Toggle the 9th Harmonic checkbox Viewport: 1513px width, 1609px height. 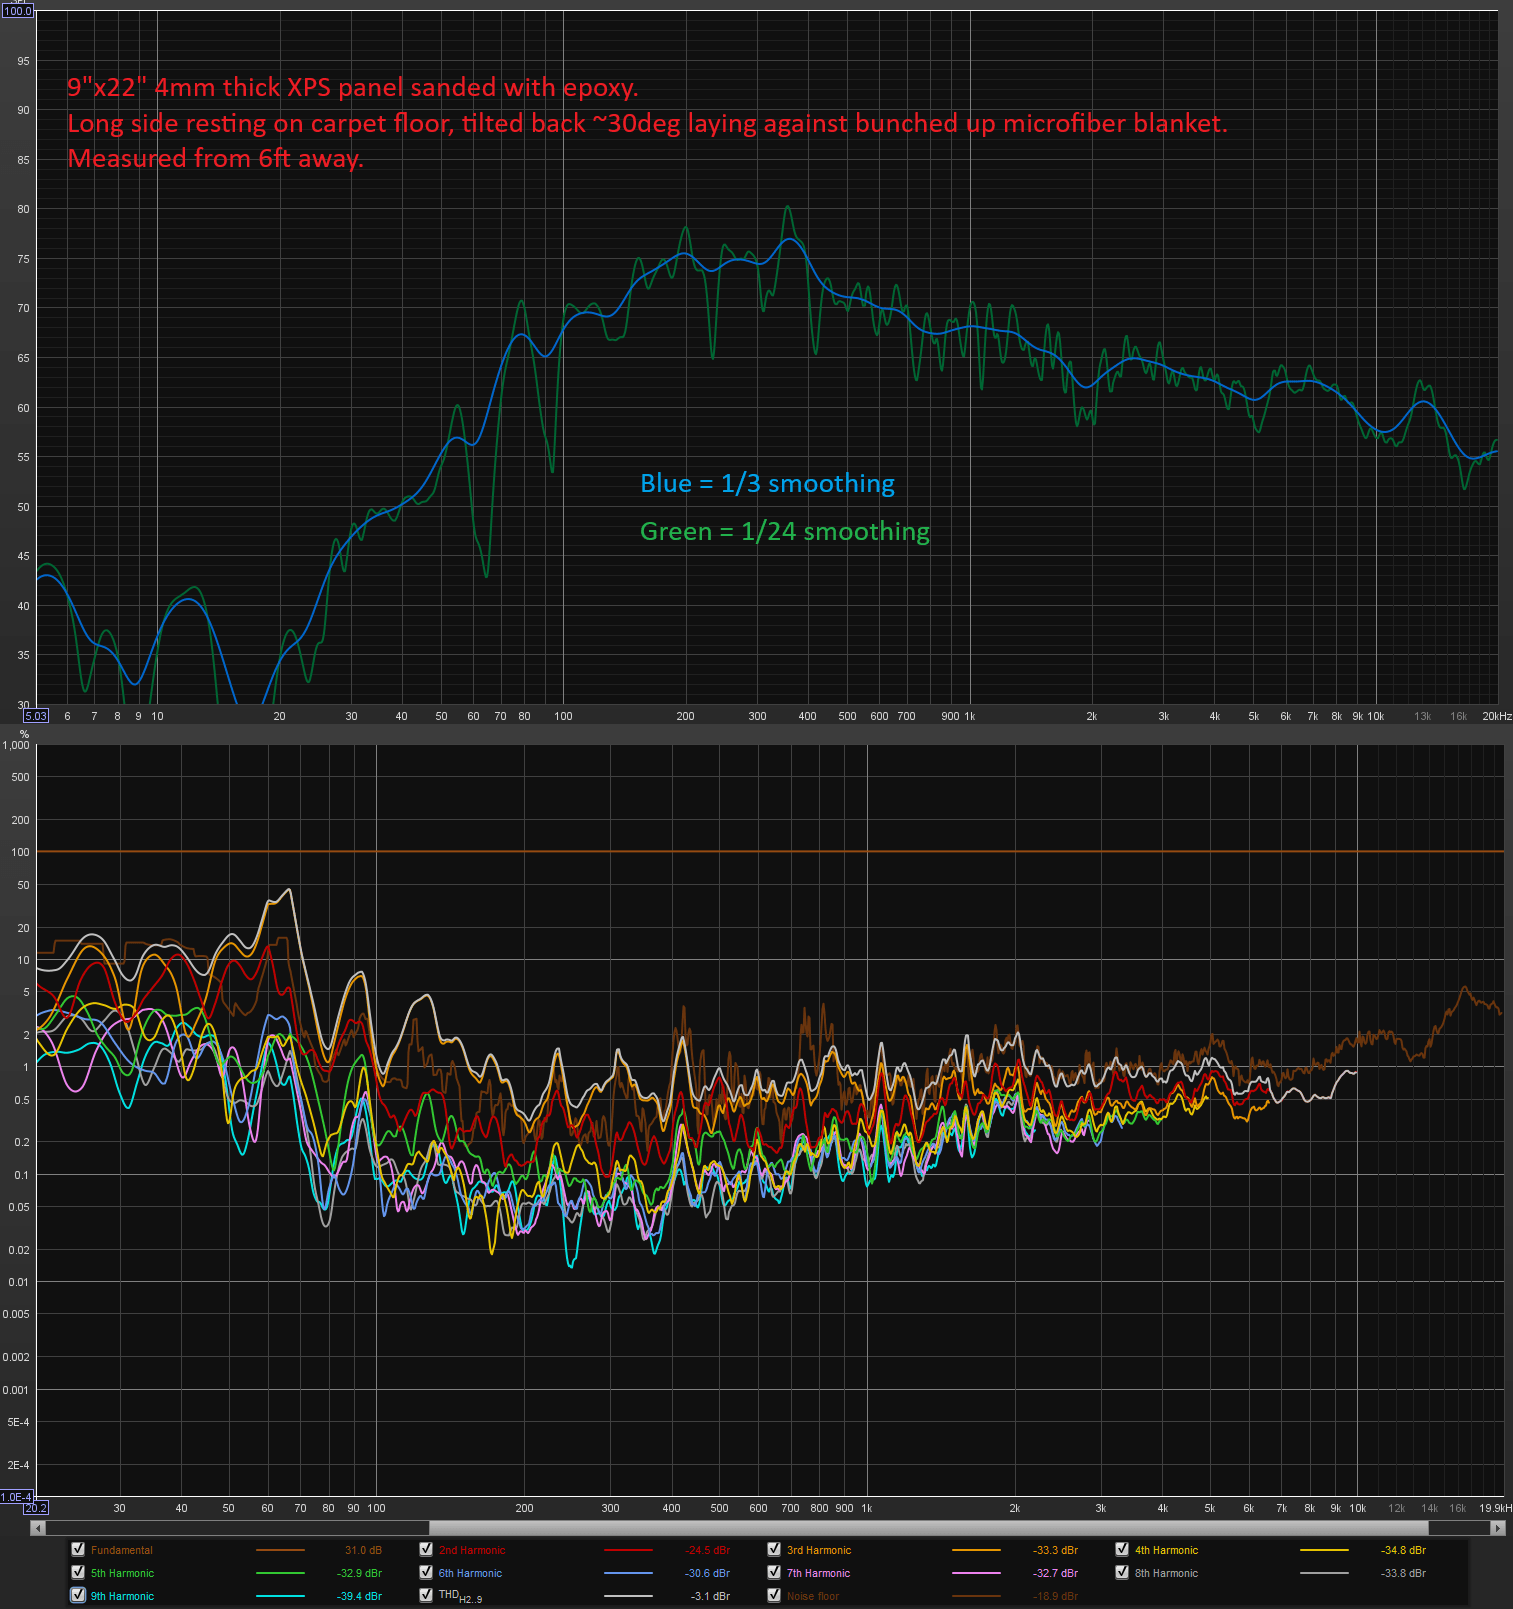(x=78, y=1595)
